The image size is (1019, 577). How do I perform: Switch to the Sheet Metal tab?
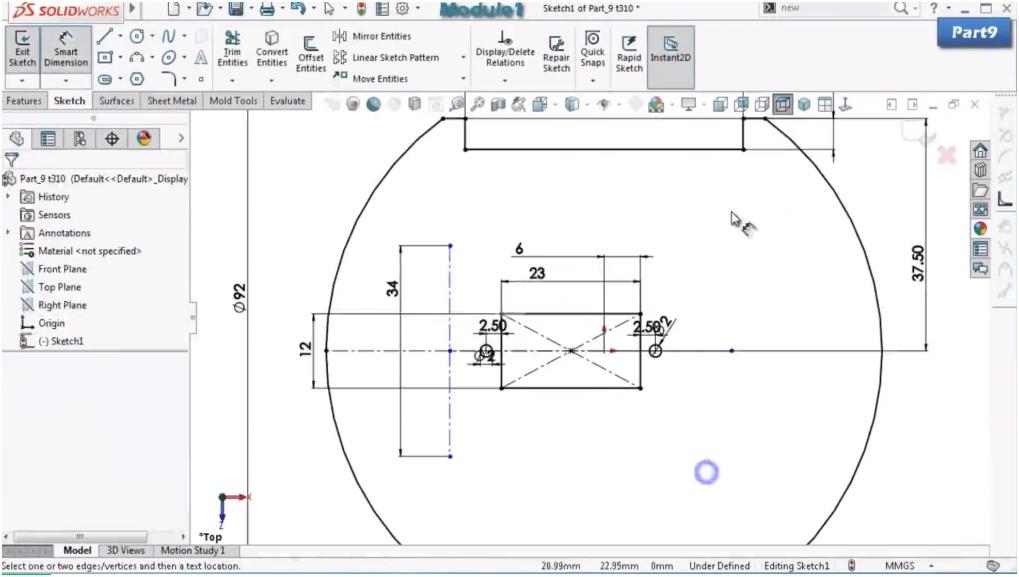pyautogui.click(x=172, y=101)
